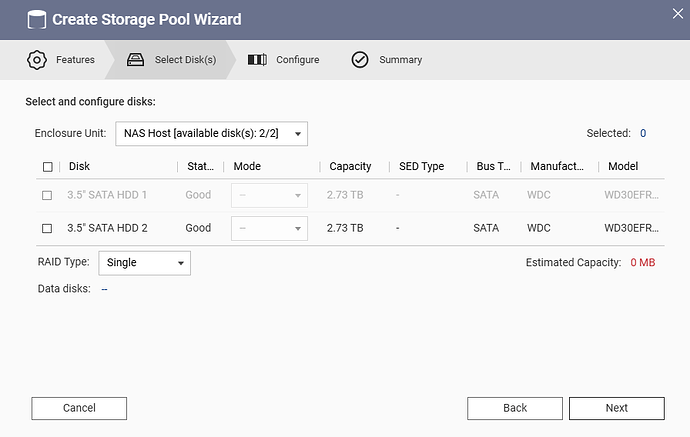This screenshot has height=437, width=690.
Task: Open the Mode dropdown for HDD 1
Action: [269, 195]
